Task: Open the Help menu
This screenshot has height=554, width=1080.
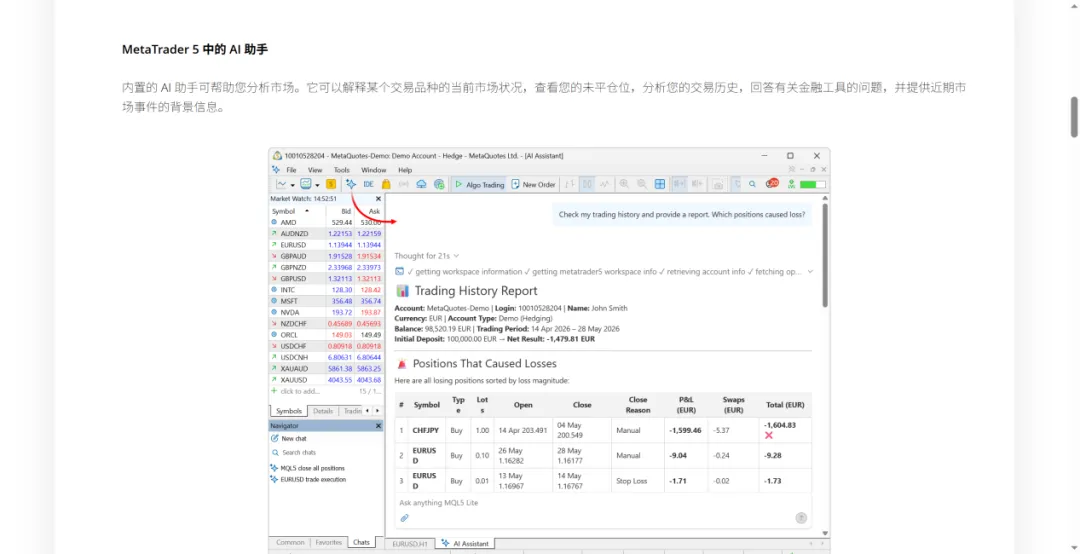Action: click(x=405, y=170)
